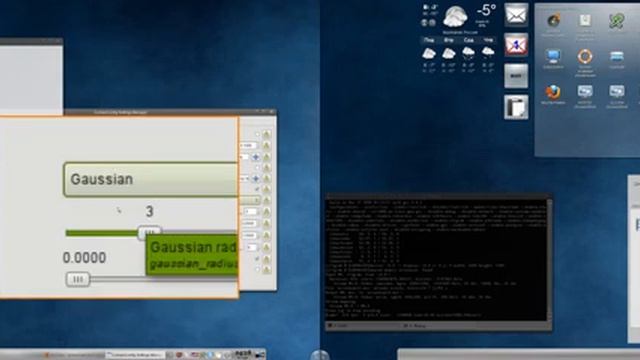Viewport: 640px width, 360px height.
Task: Open the blue drive icon in folder view
Action: 616,56
